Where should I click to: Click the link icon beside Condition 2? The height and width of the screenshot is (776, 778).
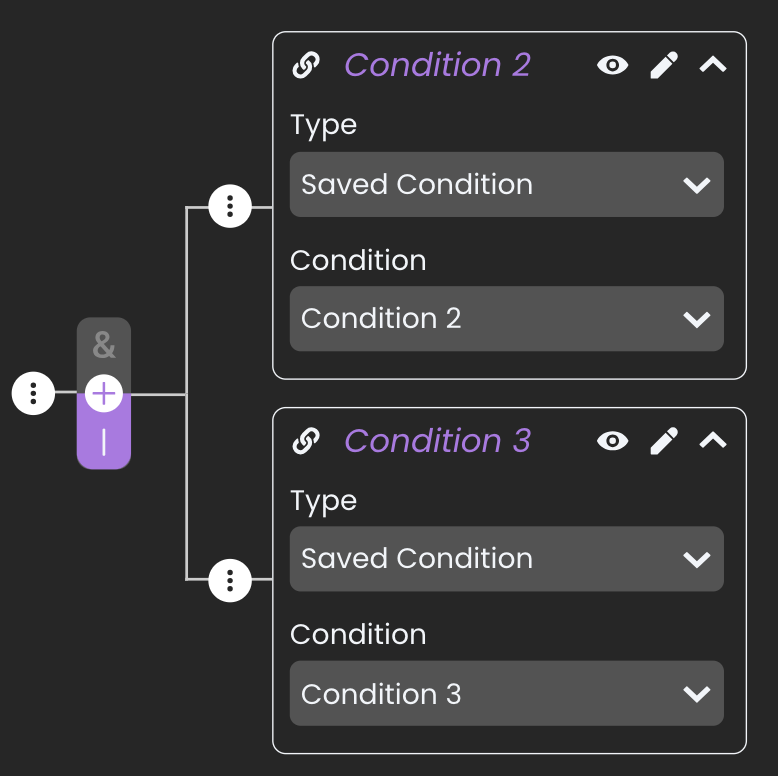tap(306, 65)
